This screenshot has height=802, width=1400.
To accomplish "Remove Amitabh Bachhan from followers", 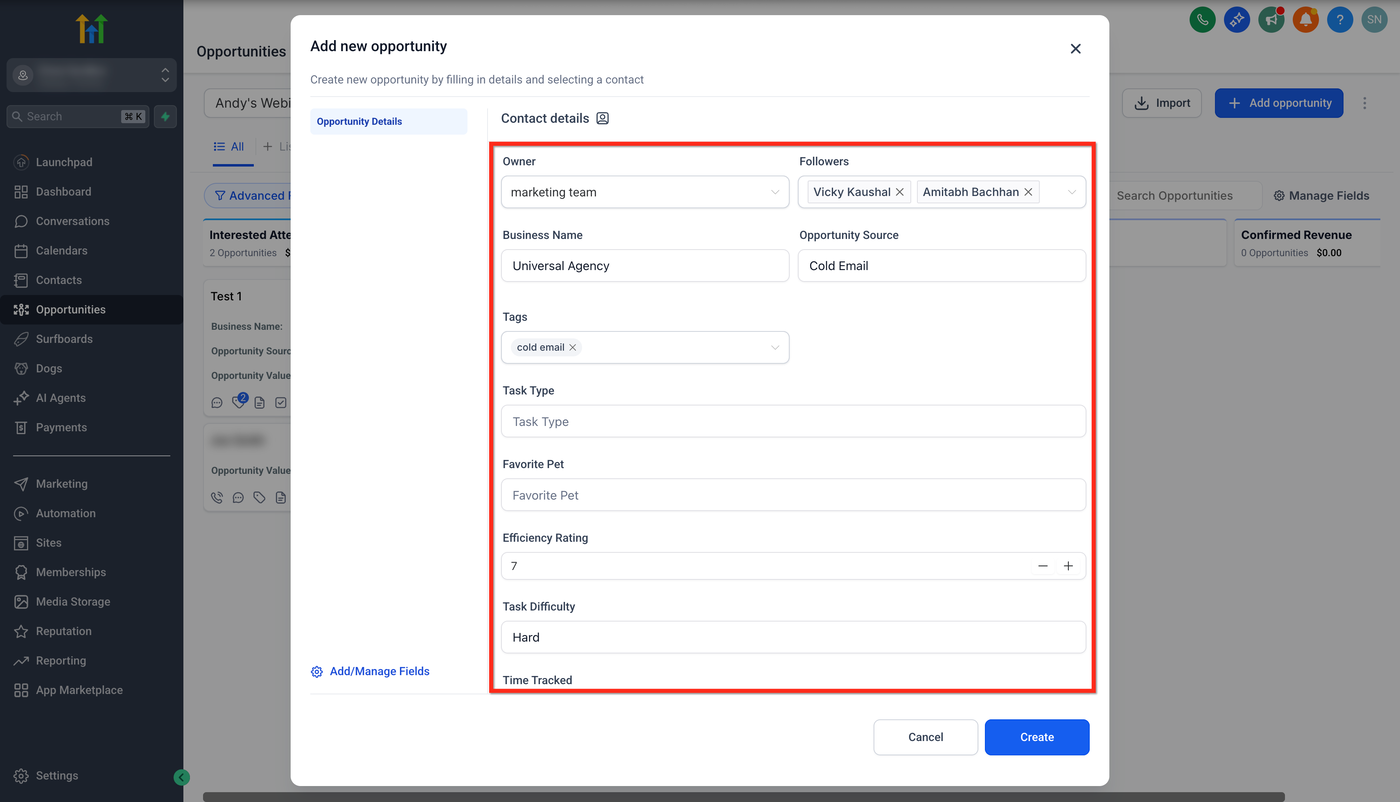I will (1028, 192).
